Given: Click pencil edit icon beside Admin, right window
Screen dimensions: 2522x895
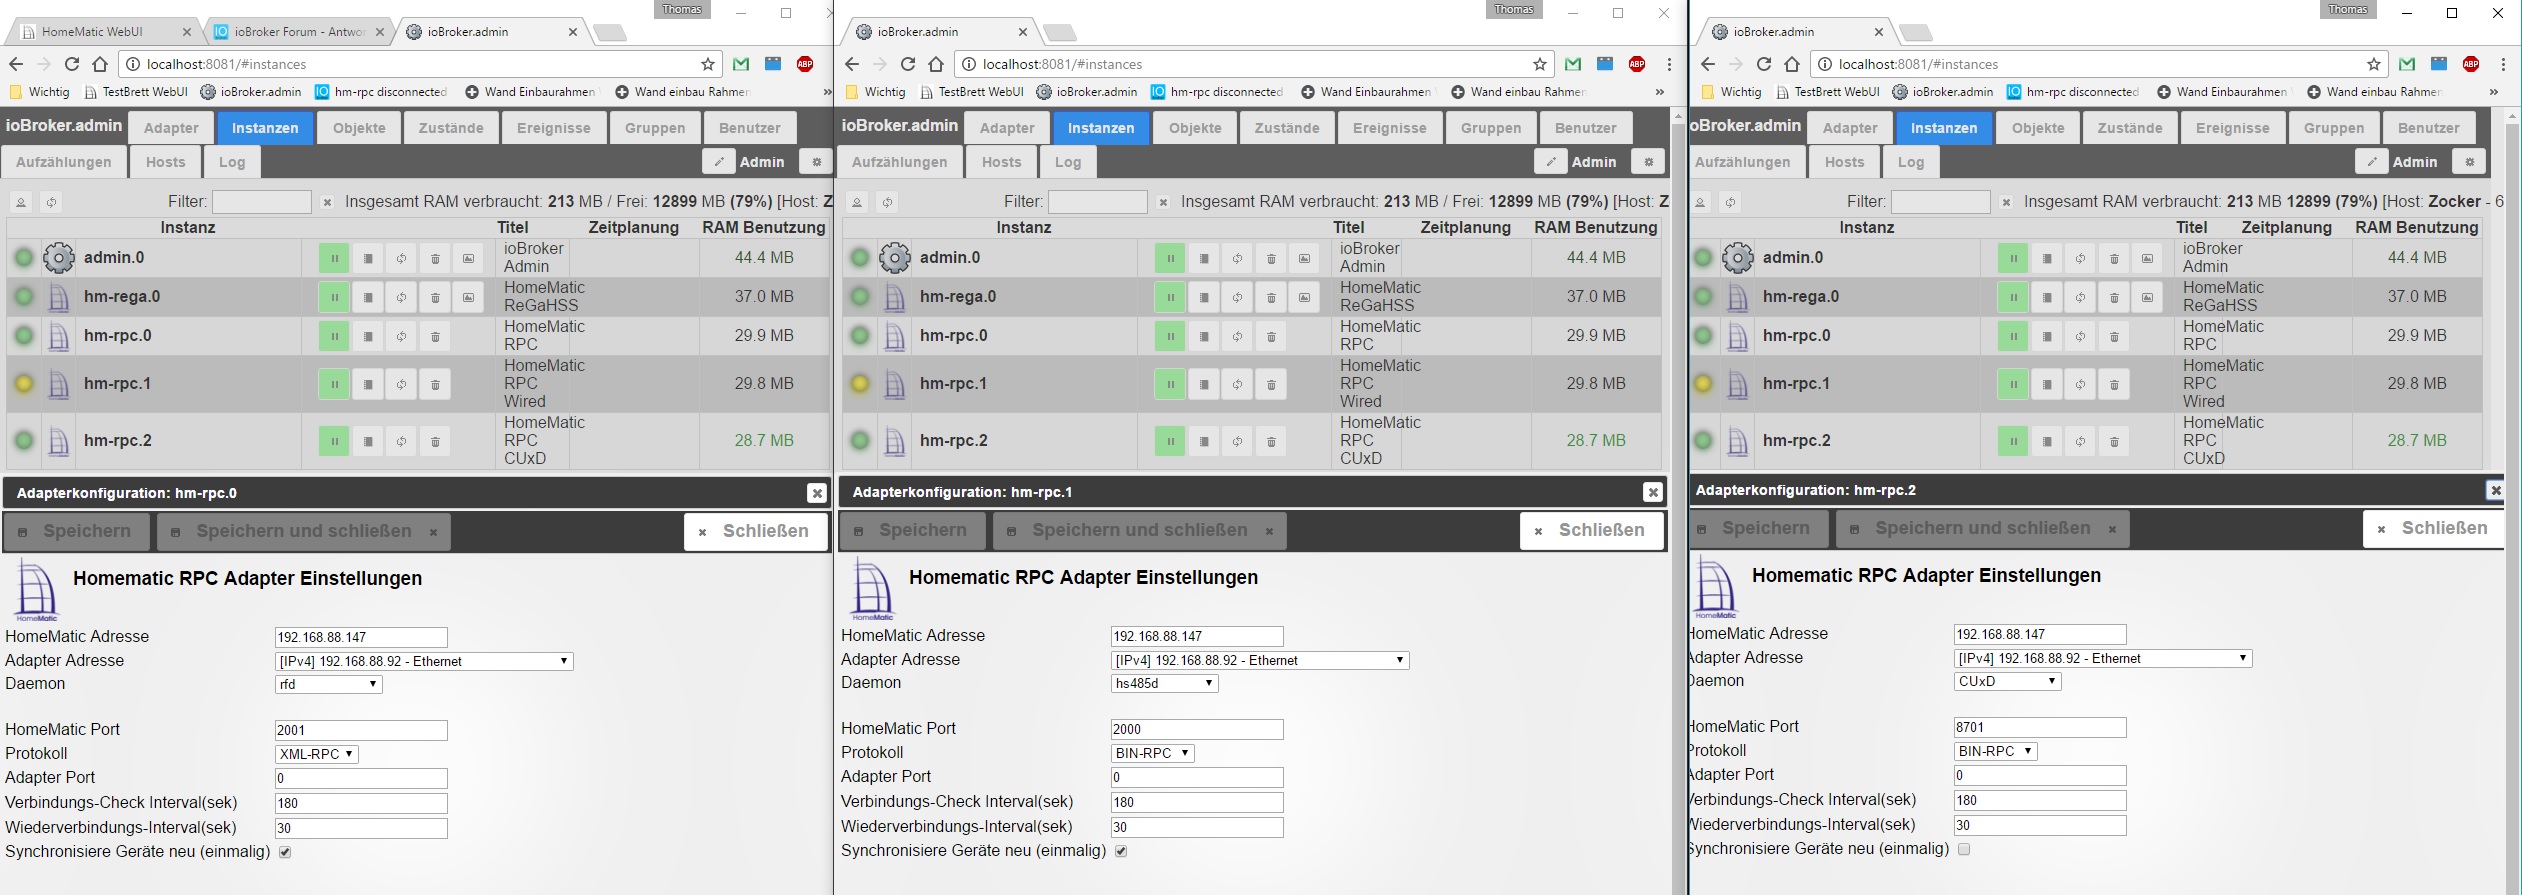Looking at the screenshot, I should [2371, 161].
